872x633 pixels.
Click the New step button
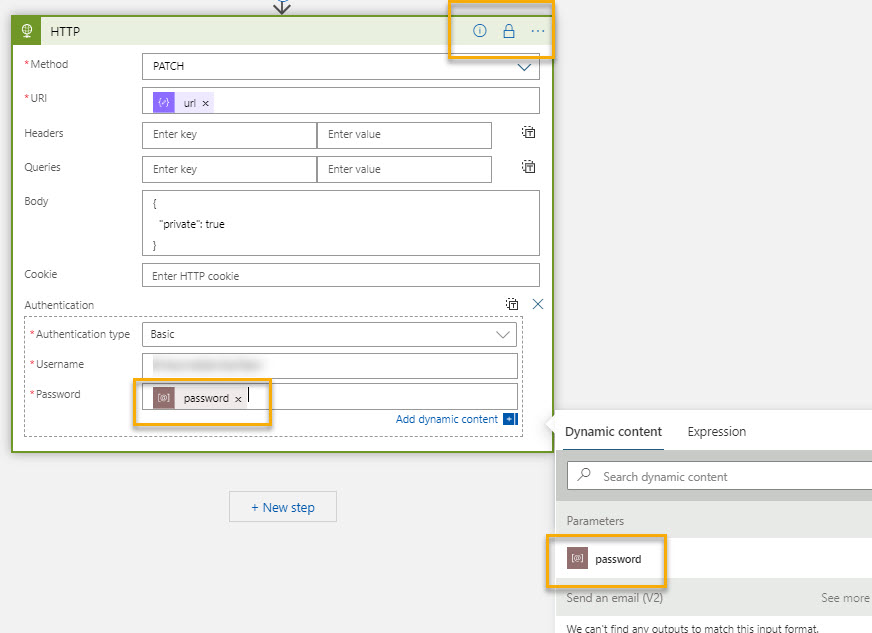(283, 507)
